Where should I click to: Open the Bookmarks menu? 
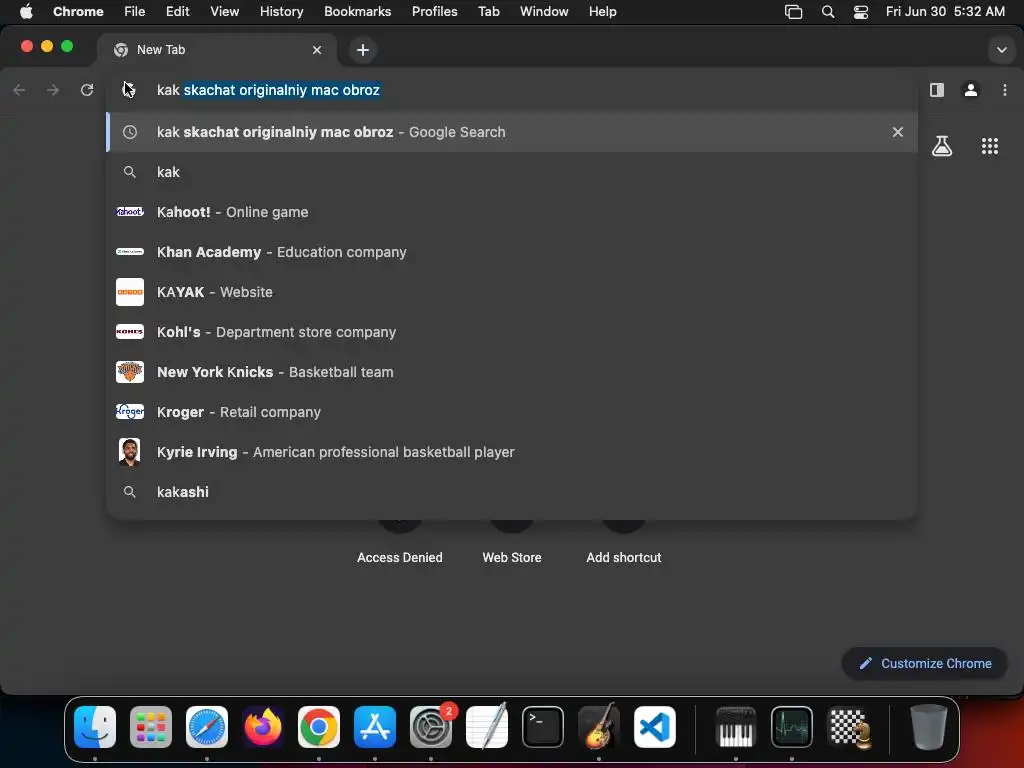pyautogui.click(x=357, y=11)
